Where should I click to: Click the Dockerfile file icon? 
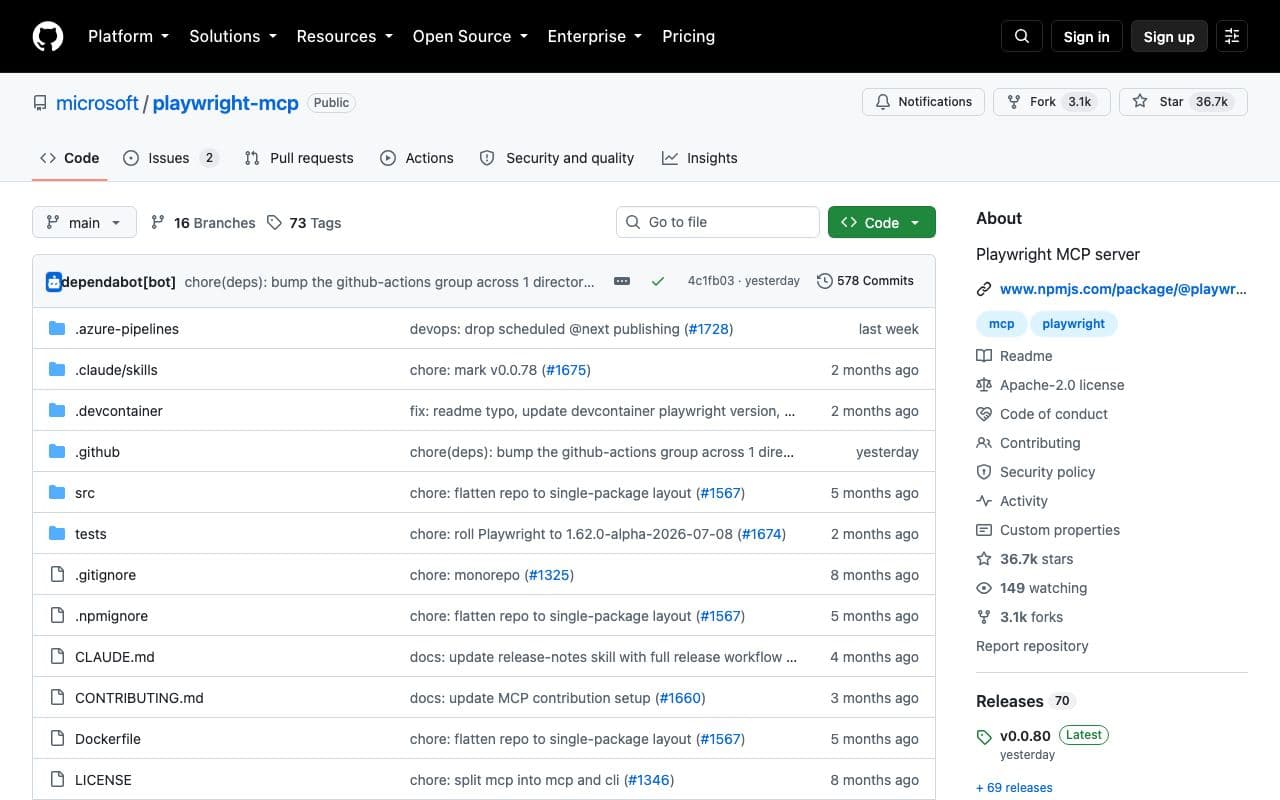click(57, 739)
